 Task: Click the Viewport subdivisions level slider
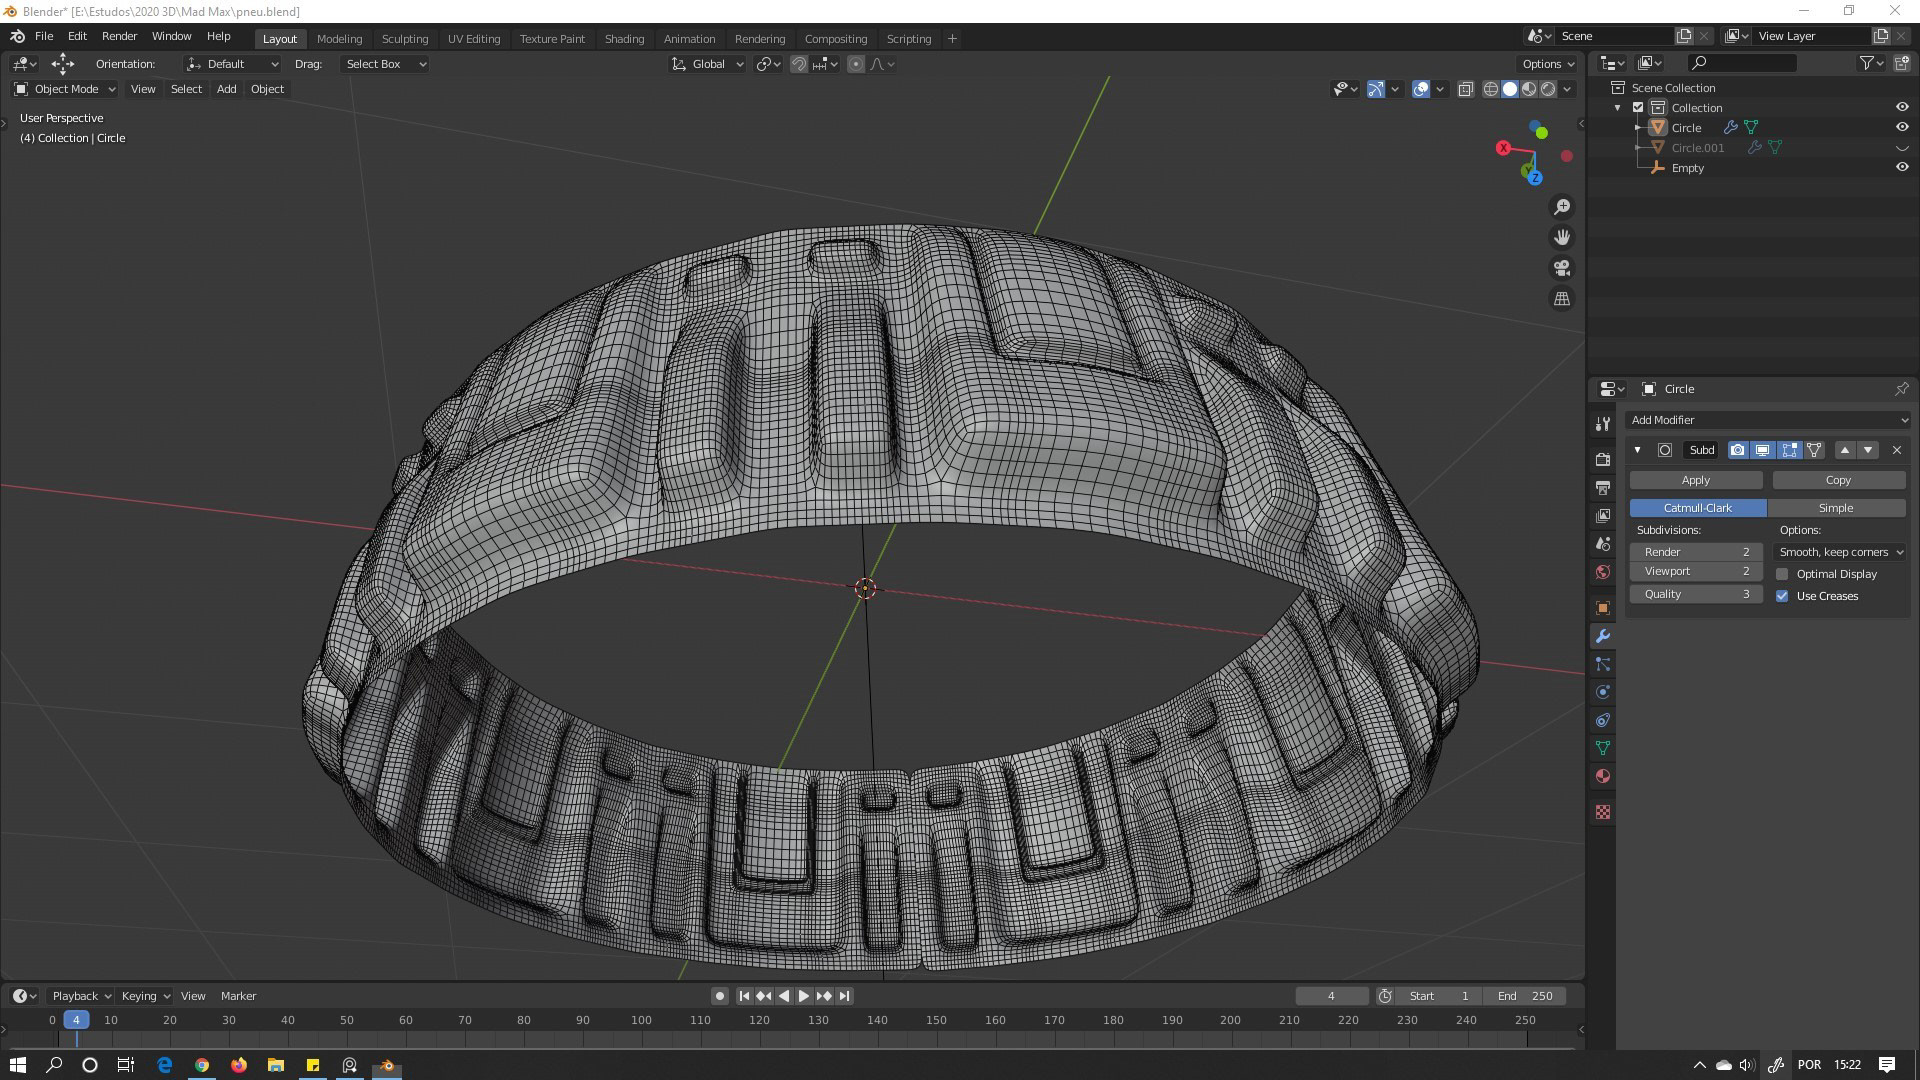pyautogui.click(x=1695, y=571)
